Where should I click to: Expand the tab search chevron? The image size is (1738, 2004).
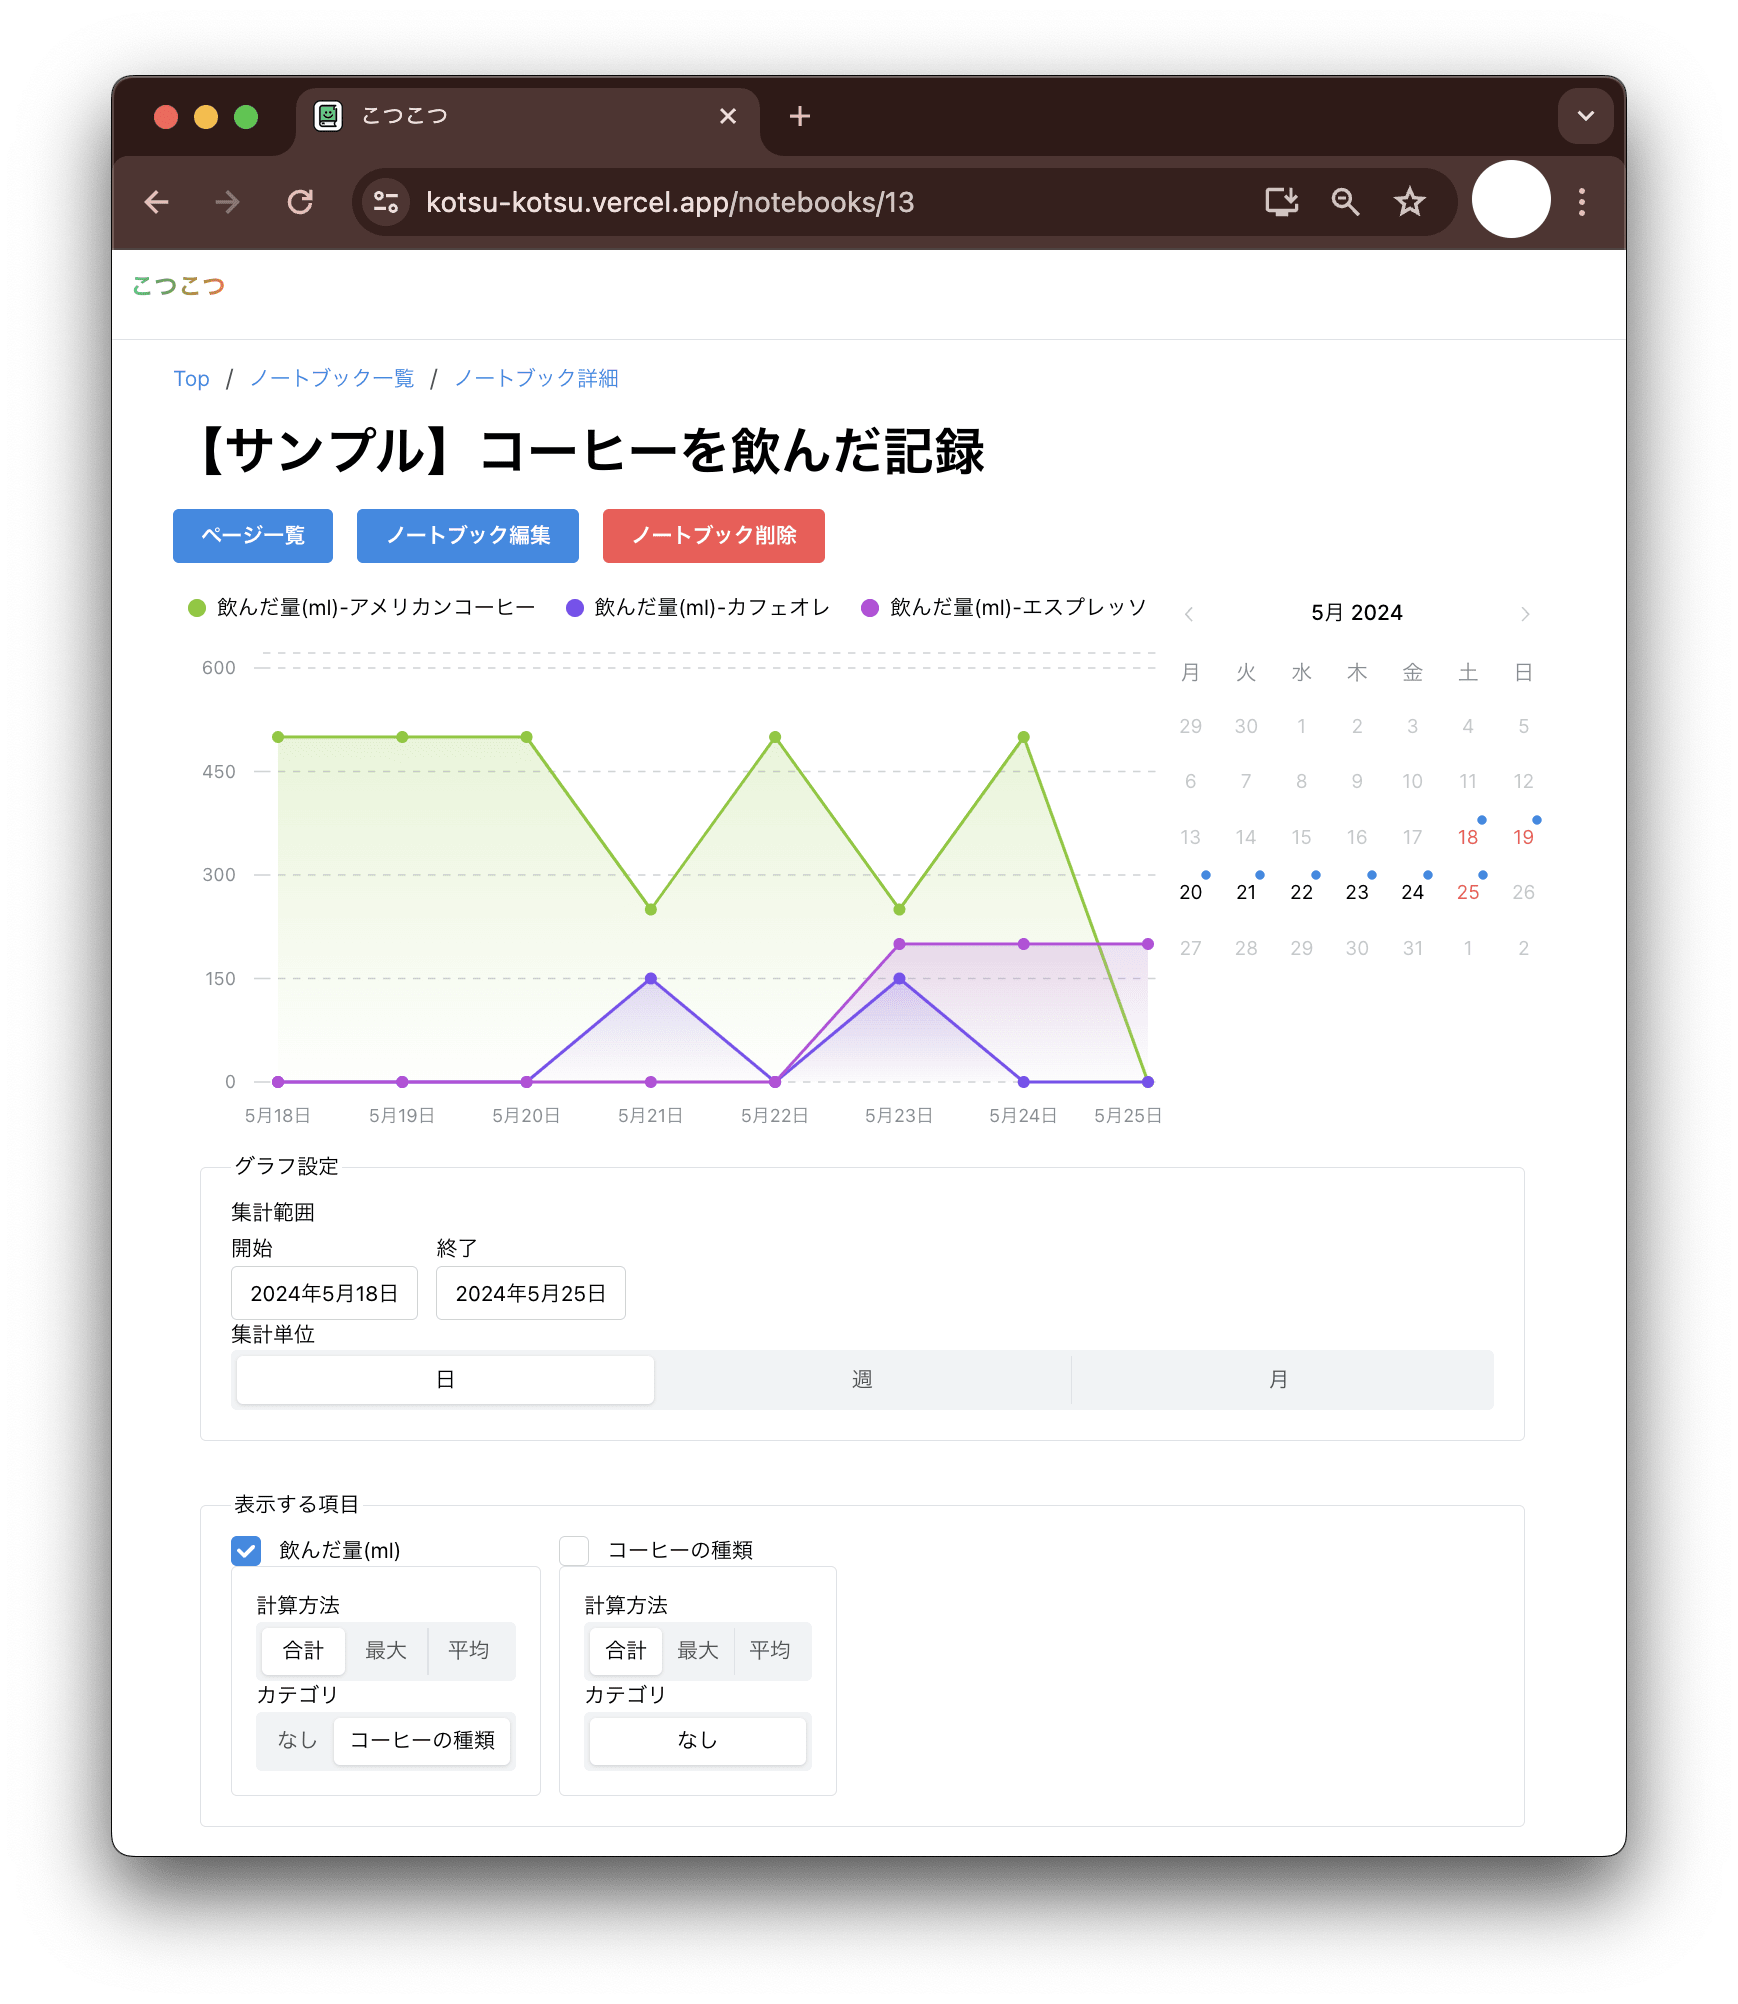point(1585,116)
